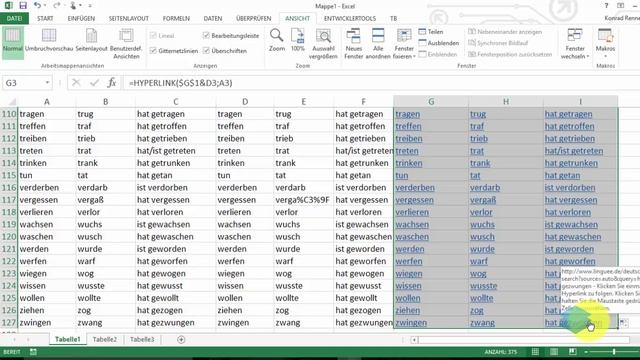640x360 pixels.
Task: Open the ENTWICKLERTOOLS ribbon tab
Action: pos(350,18)
